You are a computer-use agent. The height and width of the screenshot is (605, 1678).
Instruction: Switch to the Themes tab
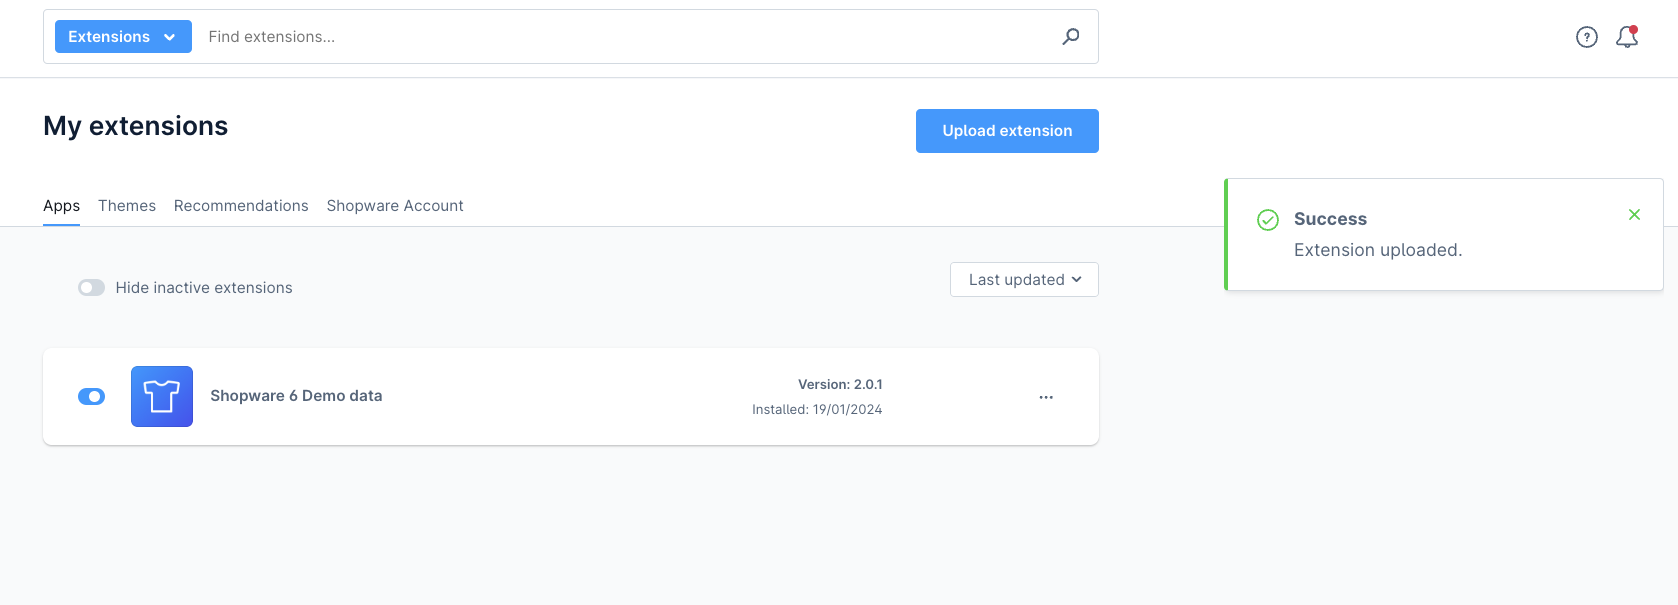pyautogui.click(x=127, y=205)
